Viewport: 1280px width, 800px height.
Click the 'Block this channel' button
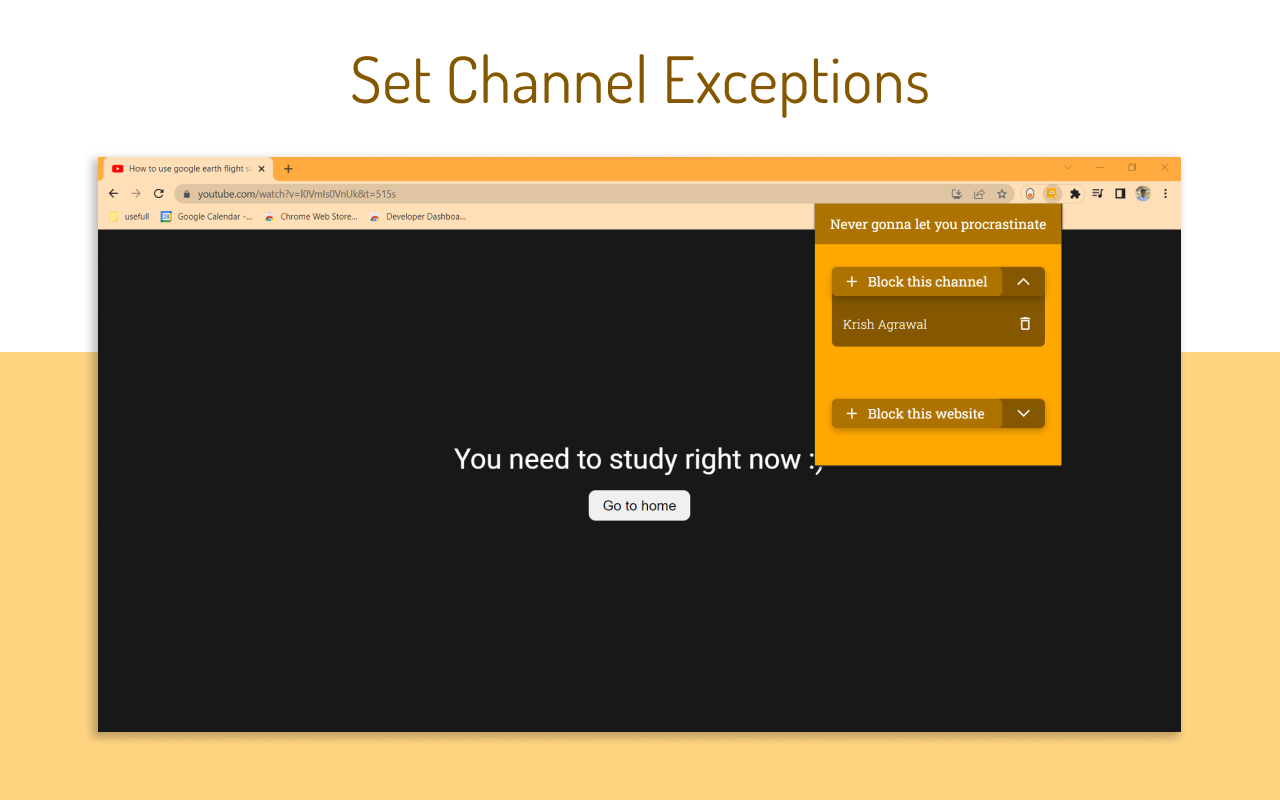tap(917, 282)
